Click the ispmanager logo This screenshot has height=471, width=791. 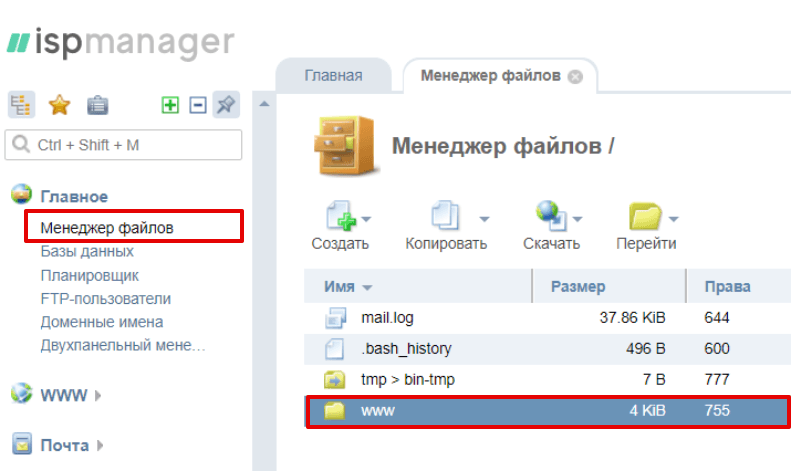[120, 43]
